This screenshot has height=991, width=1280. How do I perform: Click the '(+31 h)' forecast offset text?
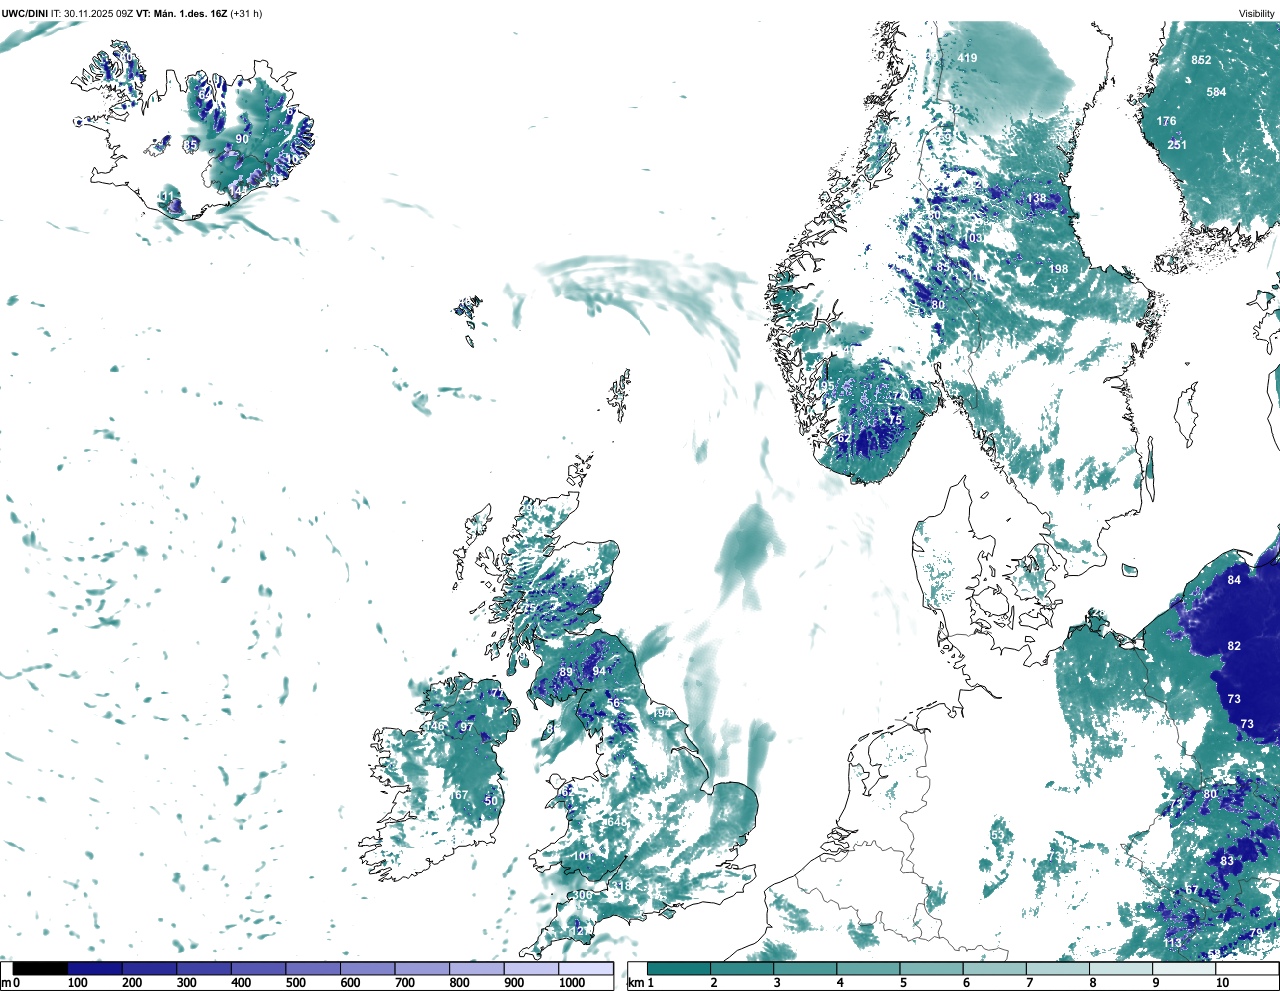pyautogui.click(x=246, y=14)
